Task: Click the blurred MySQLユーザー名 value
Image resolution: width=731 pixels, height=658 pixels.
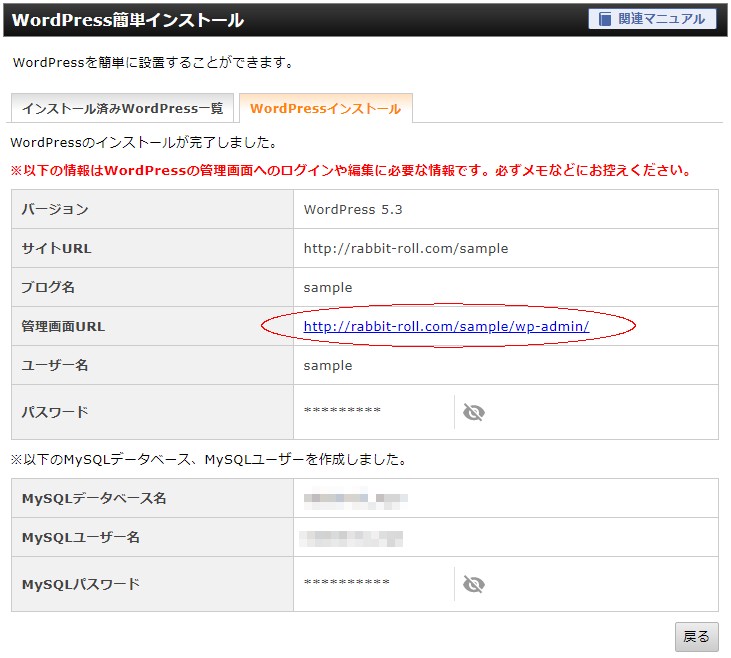Action: coord(351,538)
